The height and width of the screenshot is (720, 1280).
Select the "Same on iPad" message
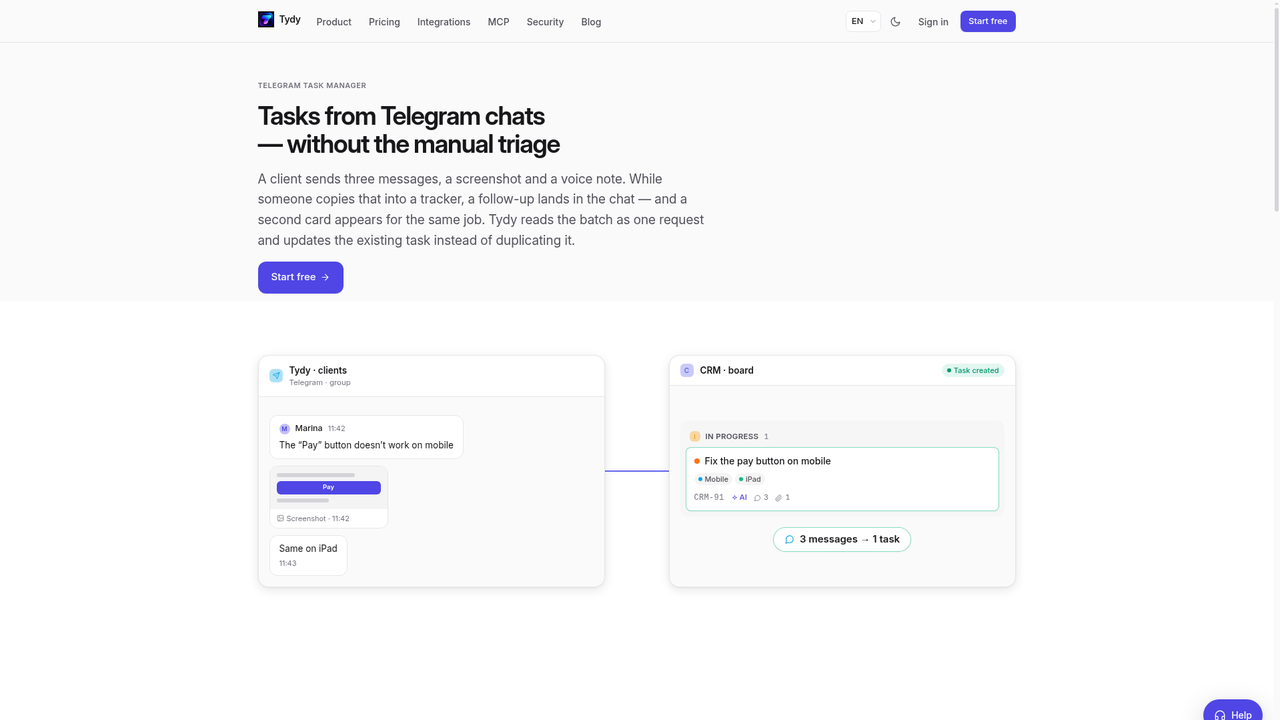308,555
